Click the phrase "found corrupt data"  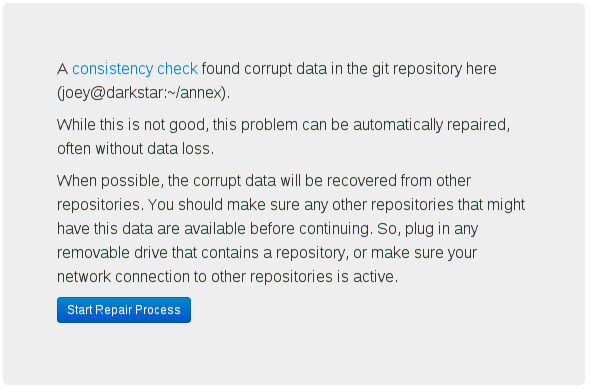click(x=264, y=69)
